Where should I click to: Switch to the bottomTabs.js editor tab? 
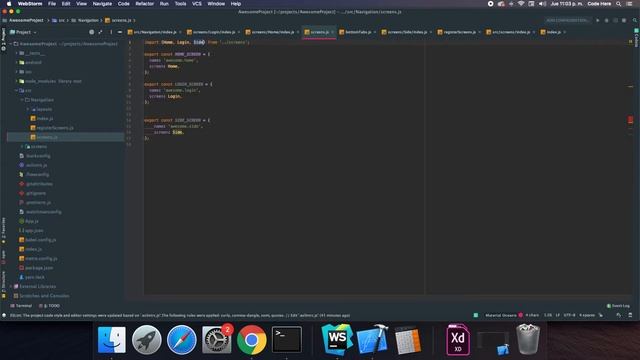point(358,32)
